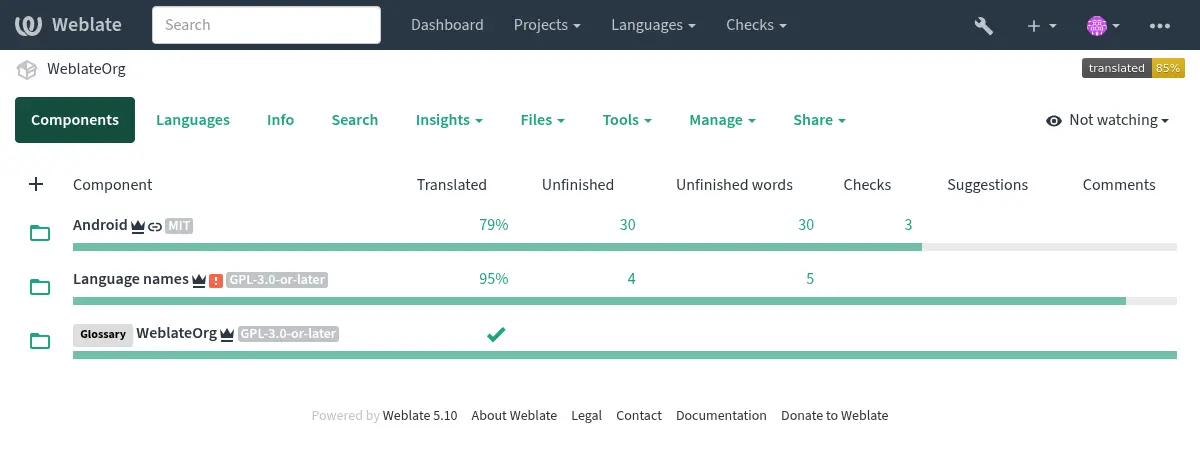
Task: Open Android's 3 failing checks
Action: (x=908, y=225)
